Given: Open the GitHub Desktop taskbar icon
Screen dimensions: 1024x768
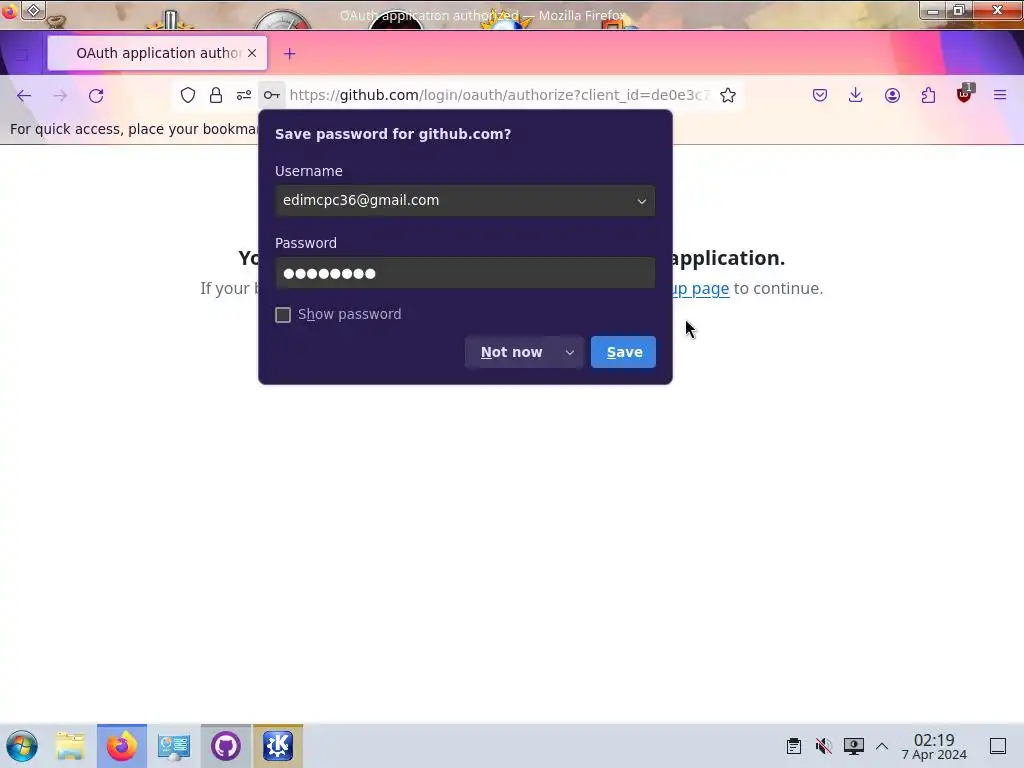Looking at the screenshot, I should pos(226,746).
